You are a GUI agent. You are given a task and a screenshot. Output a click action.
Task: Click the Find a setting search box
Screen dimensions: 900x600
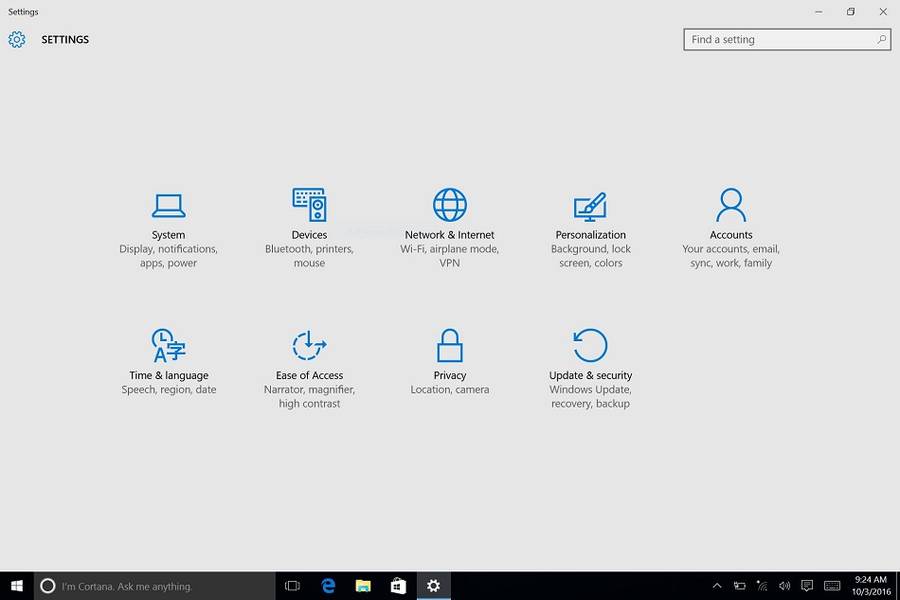780,40
